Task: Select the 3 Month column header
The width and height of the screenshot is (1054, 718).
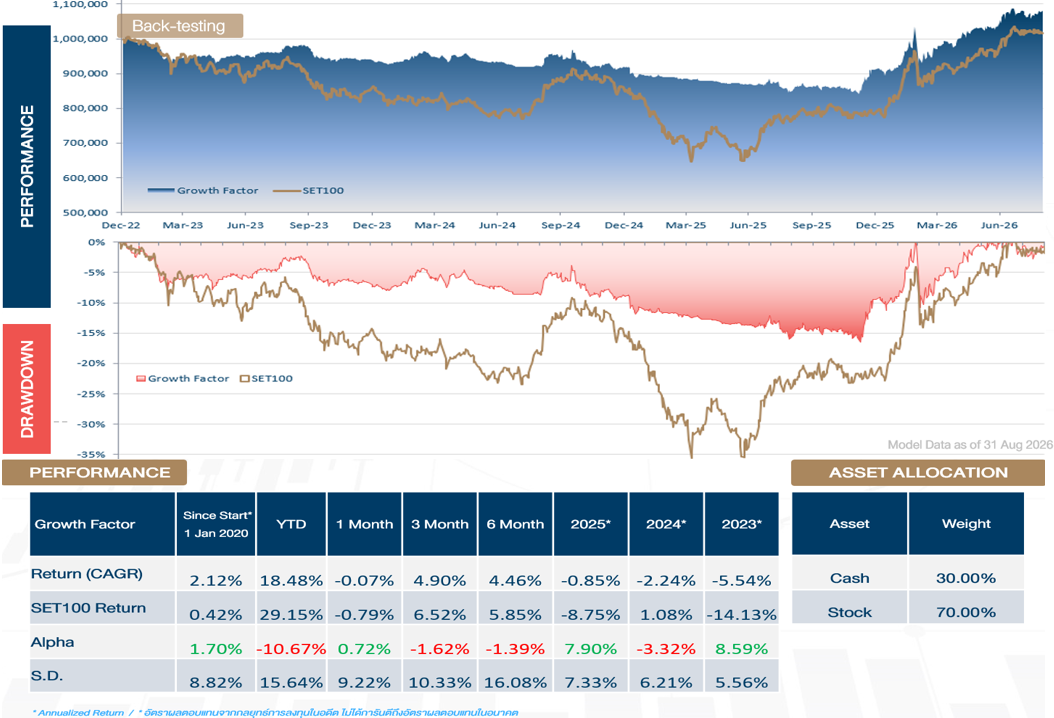Action: point(440,524)
